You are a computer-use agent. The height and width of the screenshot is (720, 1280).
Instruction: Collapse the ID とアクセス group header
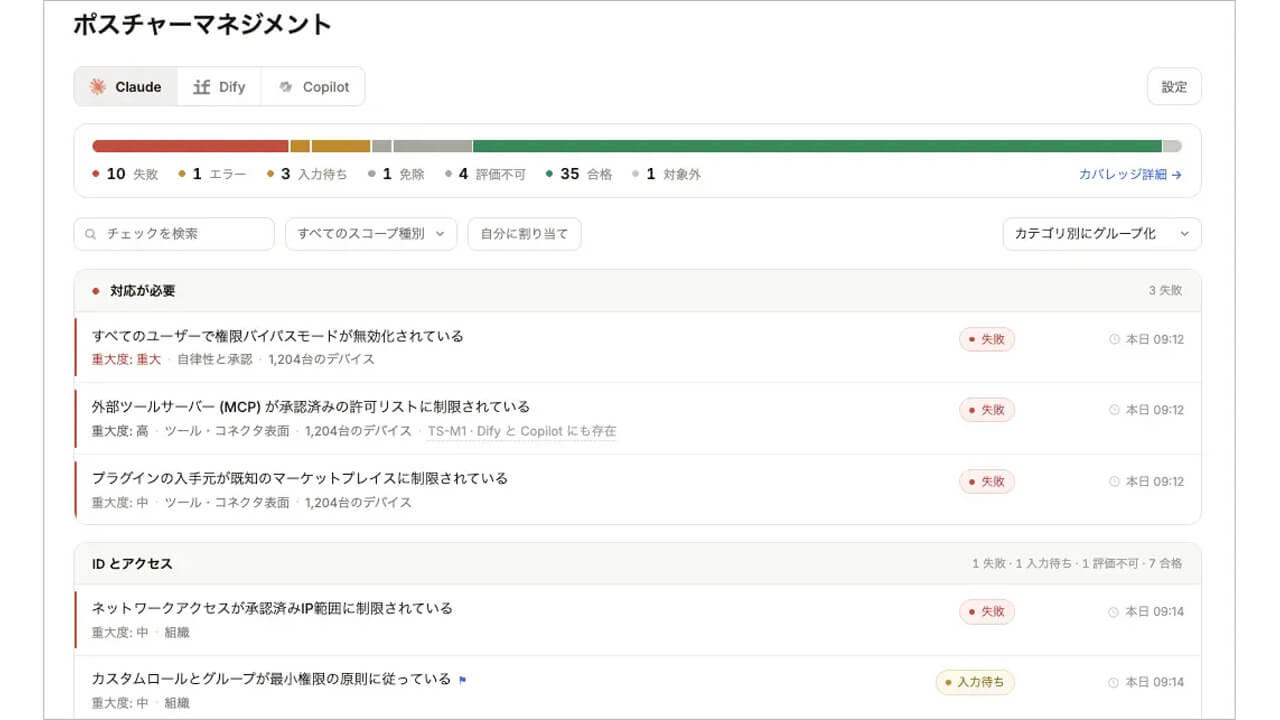[637, 564]
